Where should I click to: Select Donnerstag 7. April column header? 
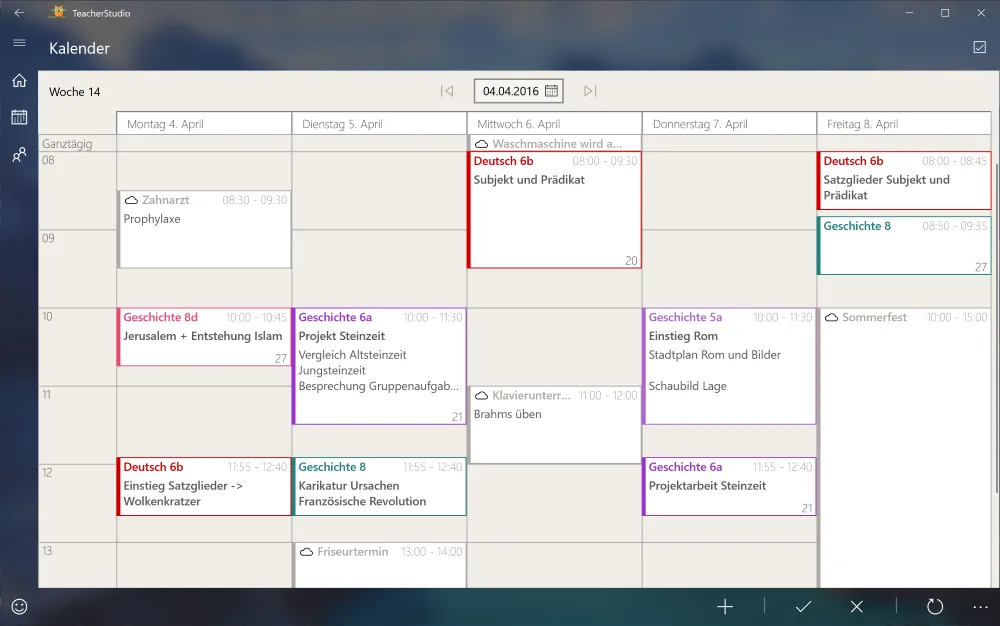coord(730,124)
